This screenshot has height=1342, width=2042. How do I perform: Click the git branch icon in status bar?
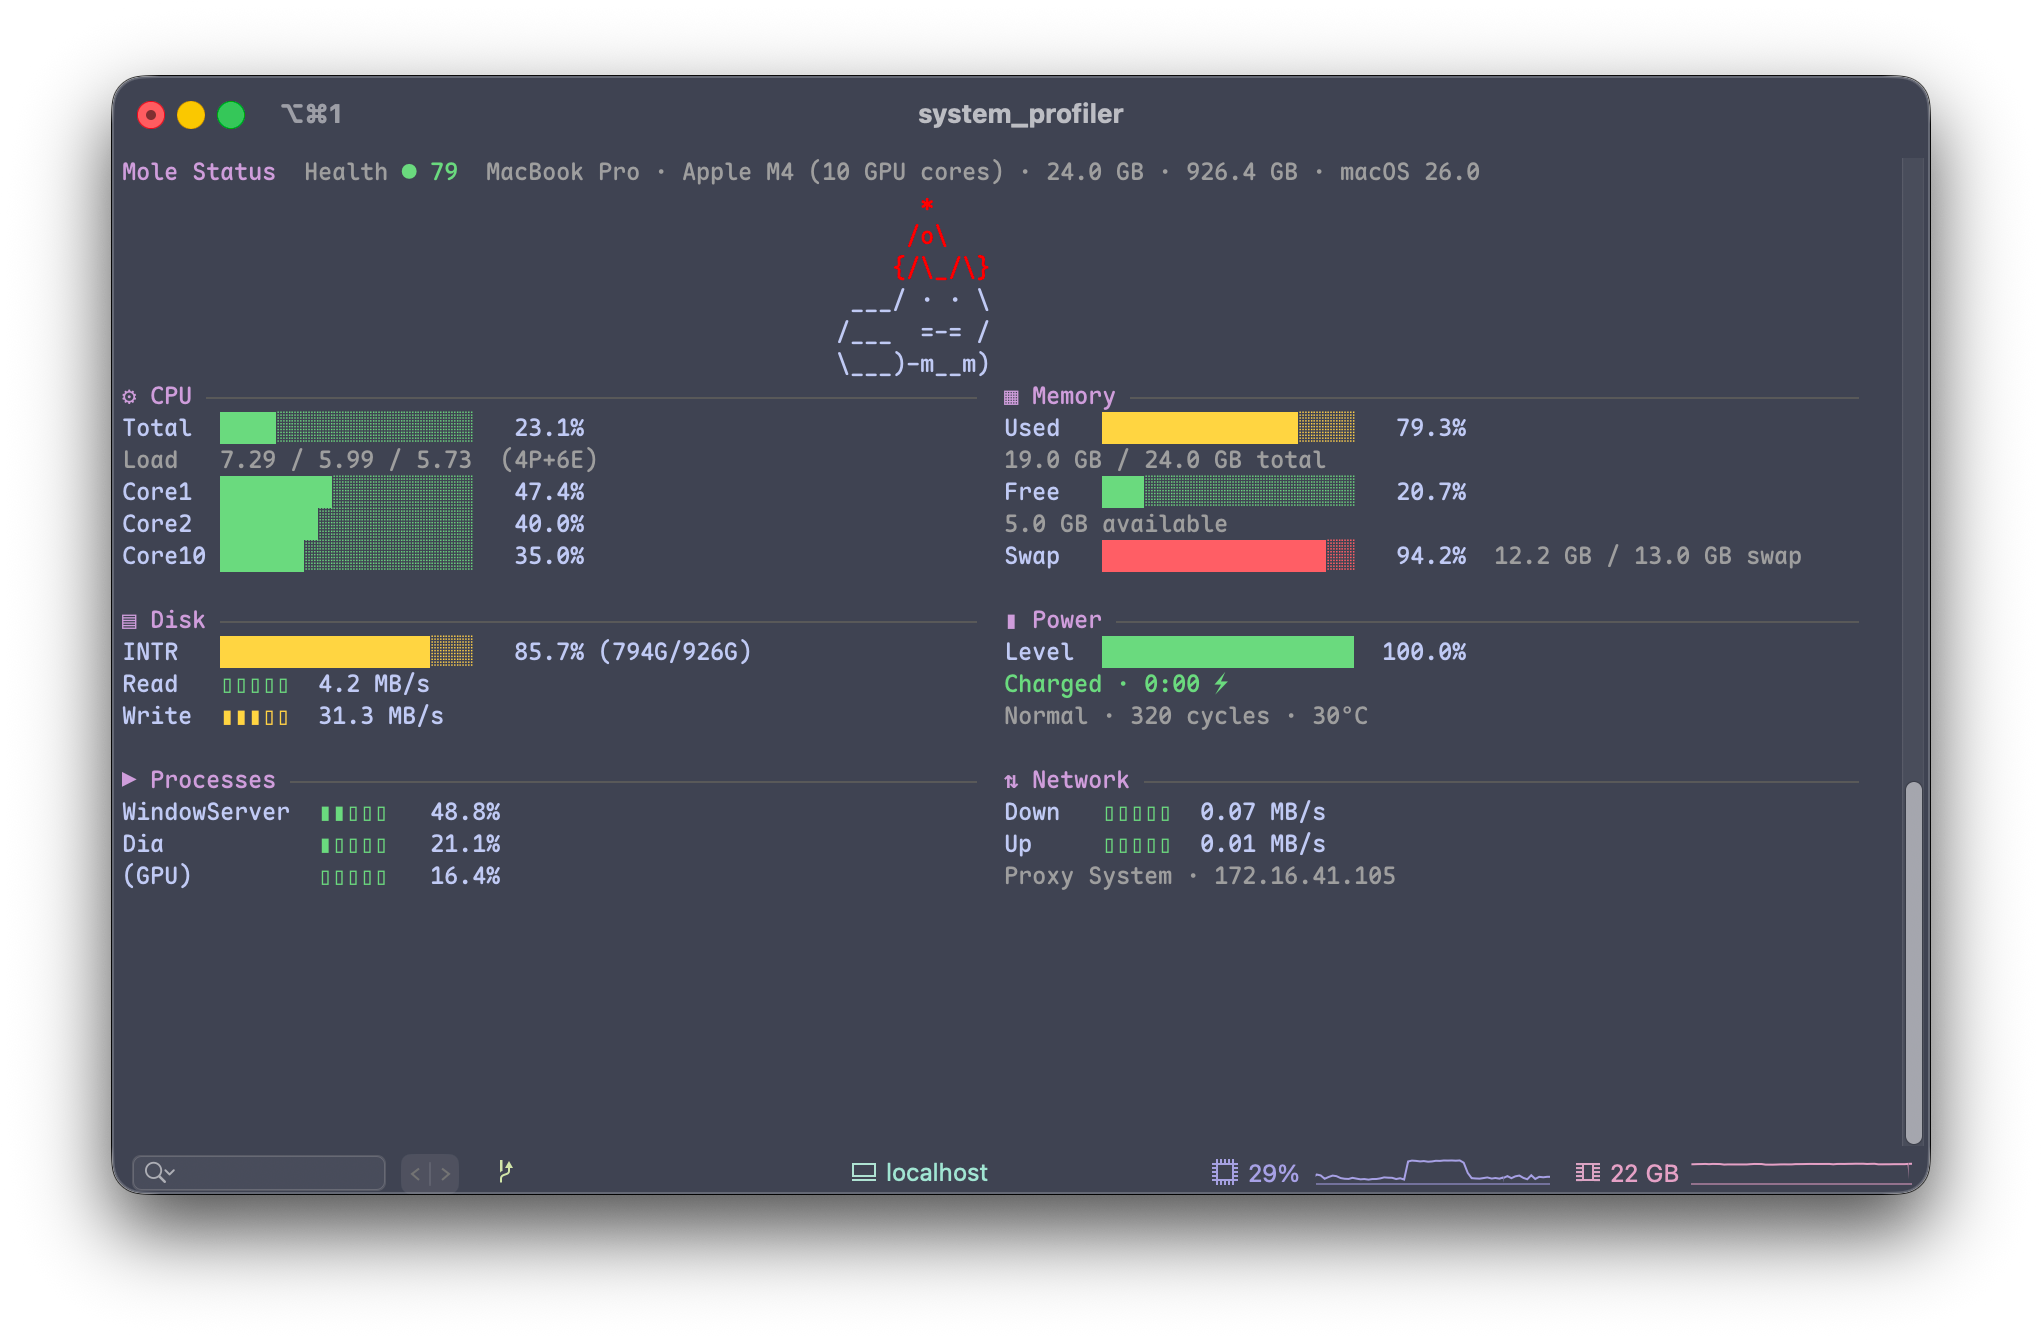[505, 1171]
